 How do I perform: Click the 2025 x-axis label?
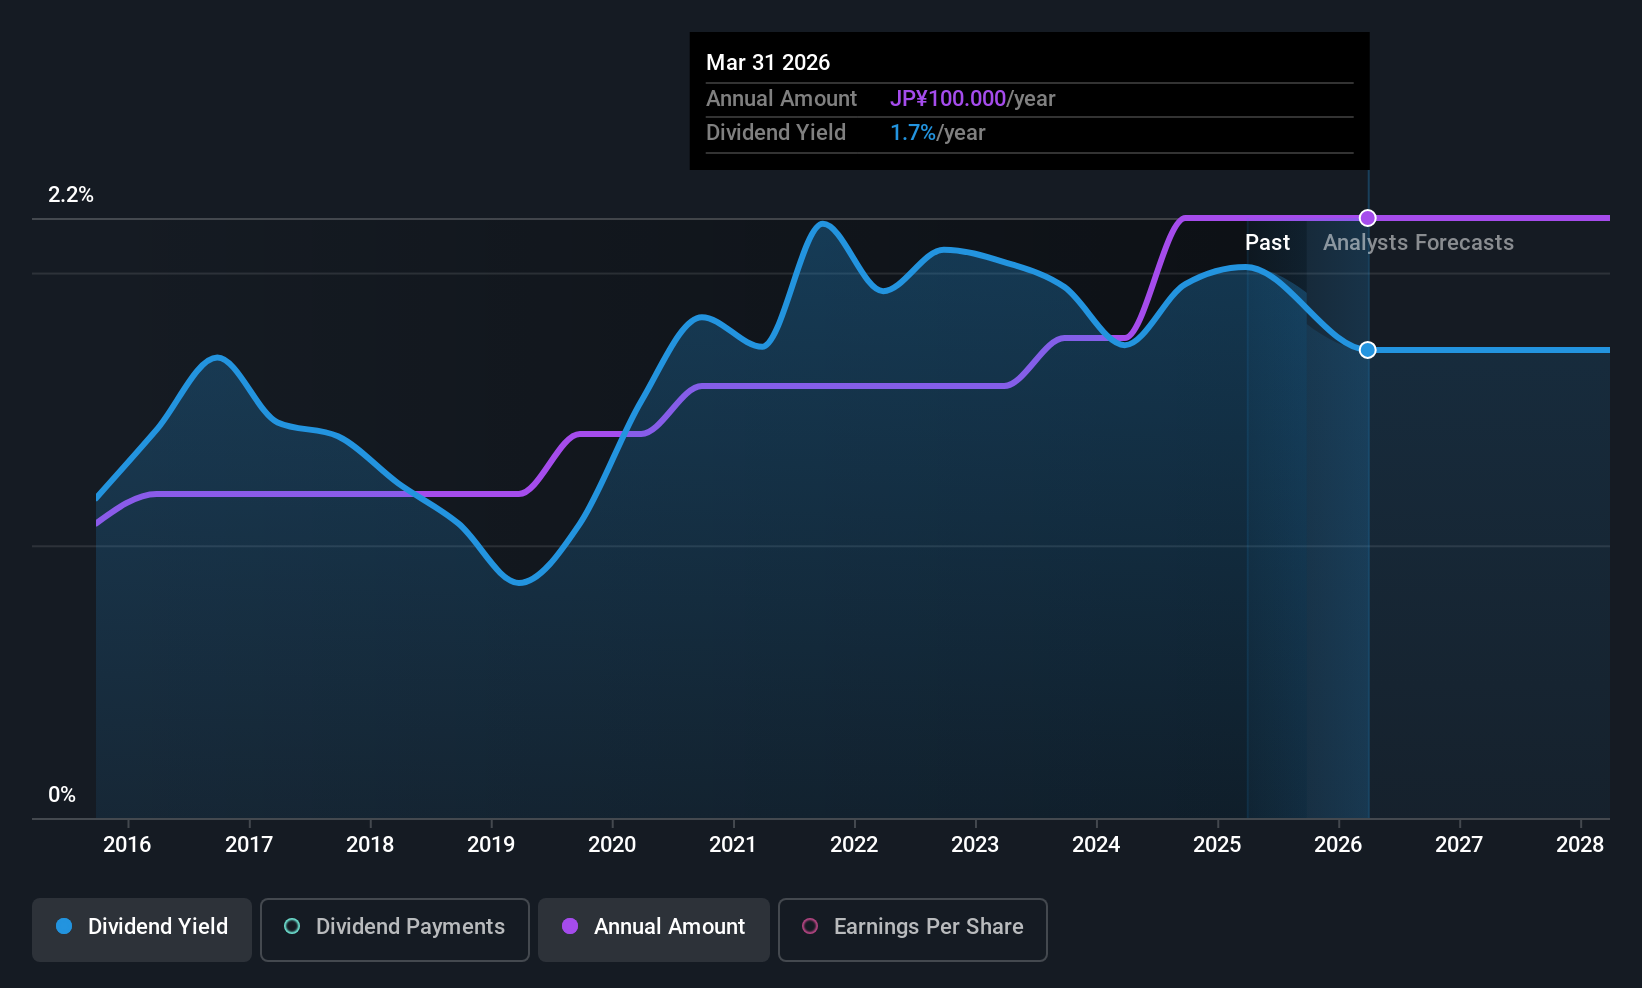[x=1217, y=845]
